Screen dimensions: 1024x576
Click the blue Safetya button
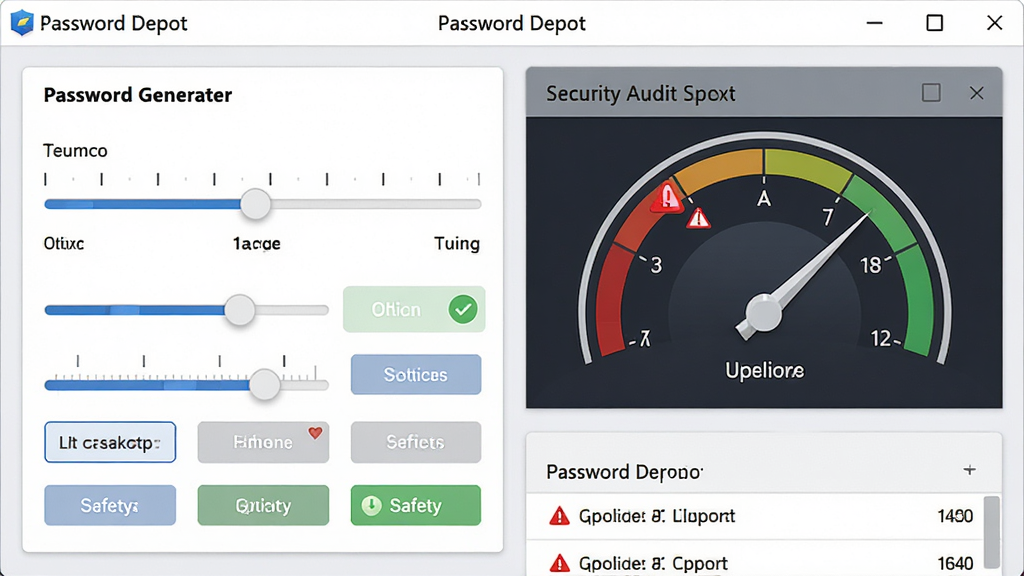click(x=110, y=505)
